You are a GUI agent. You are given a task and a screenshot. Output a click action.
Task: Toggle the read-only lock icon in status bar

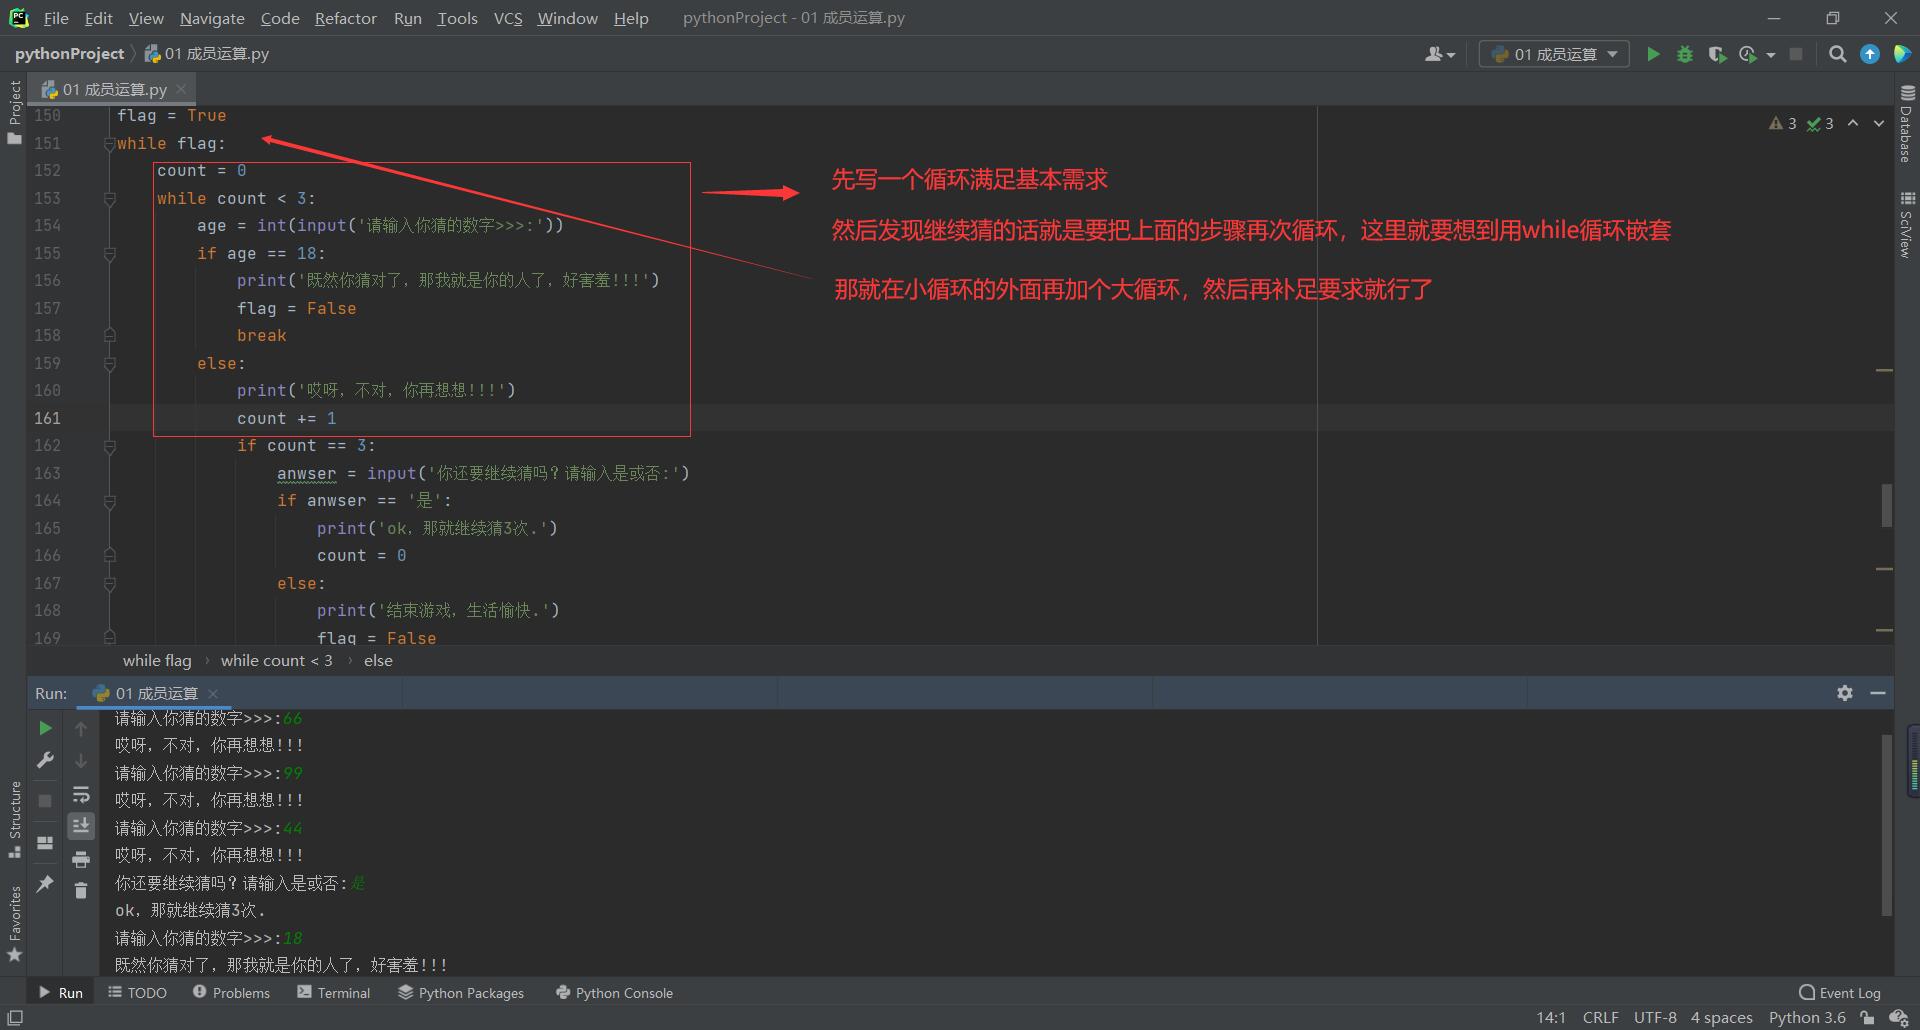click(1867, 1017)
